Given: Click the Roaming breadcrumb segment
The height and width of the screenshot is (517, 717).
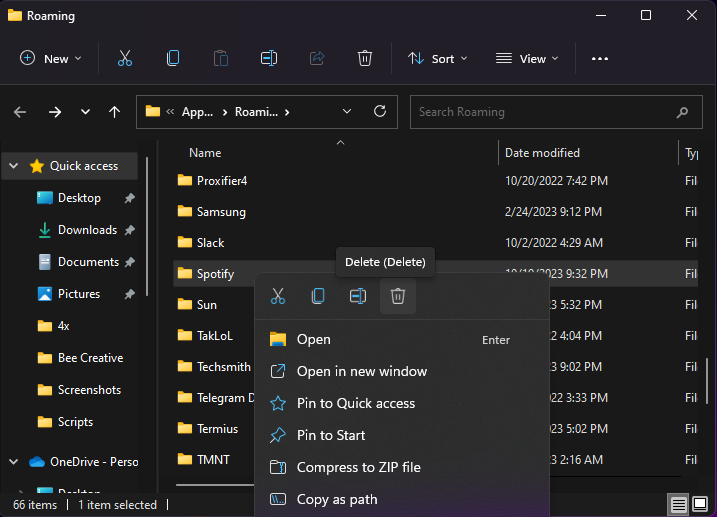Looking at the screenshot, I should [x=257, y=112].
